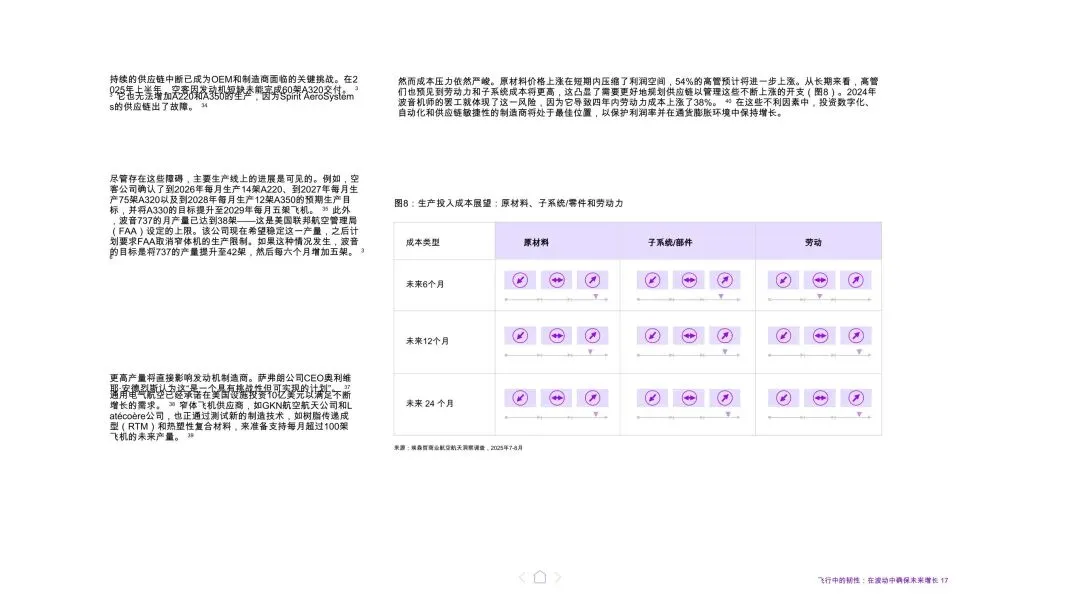
Task: Click the 子系统/部件 column header
Action: click(669, 243)
